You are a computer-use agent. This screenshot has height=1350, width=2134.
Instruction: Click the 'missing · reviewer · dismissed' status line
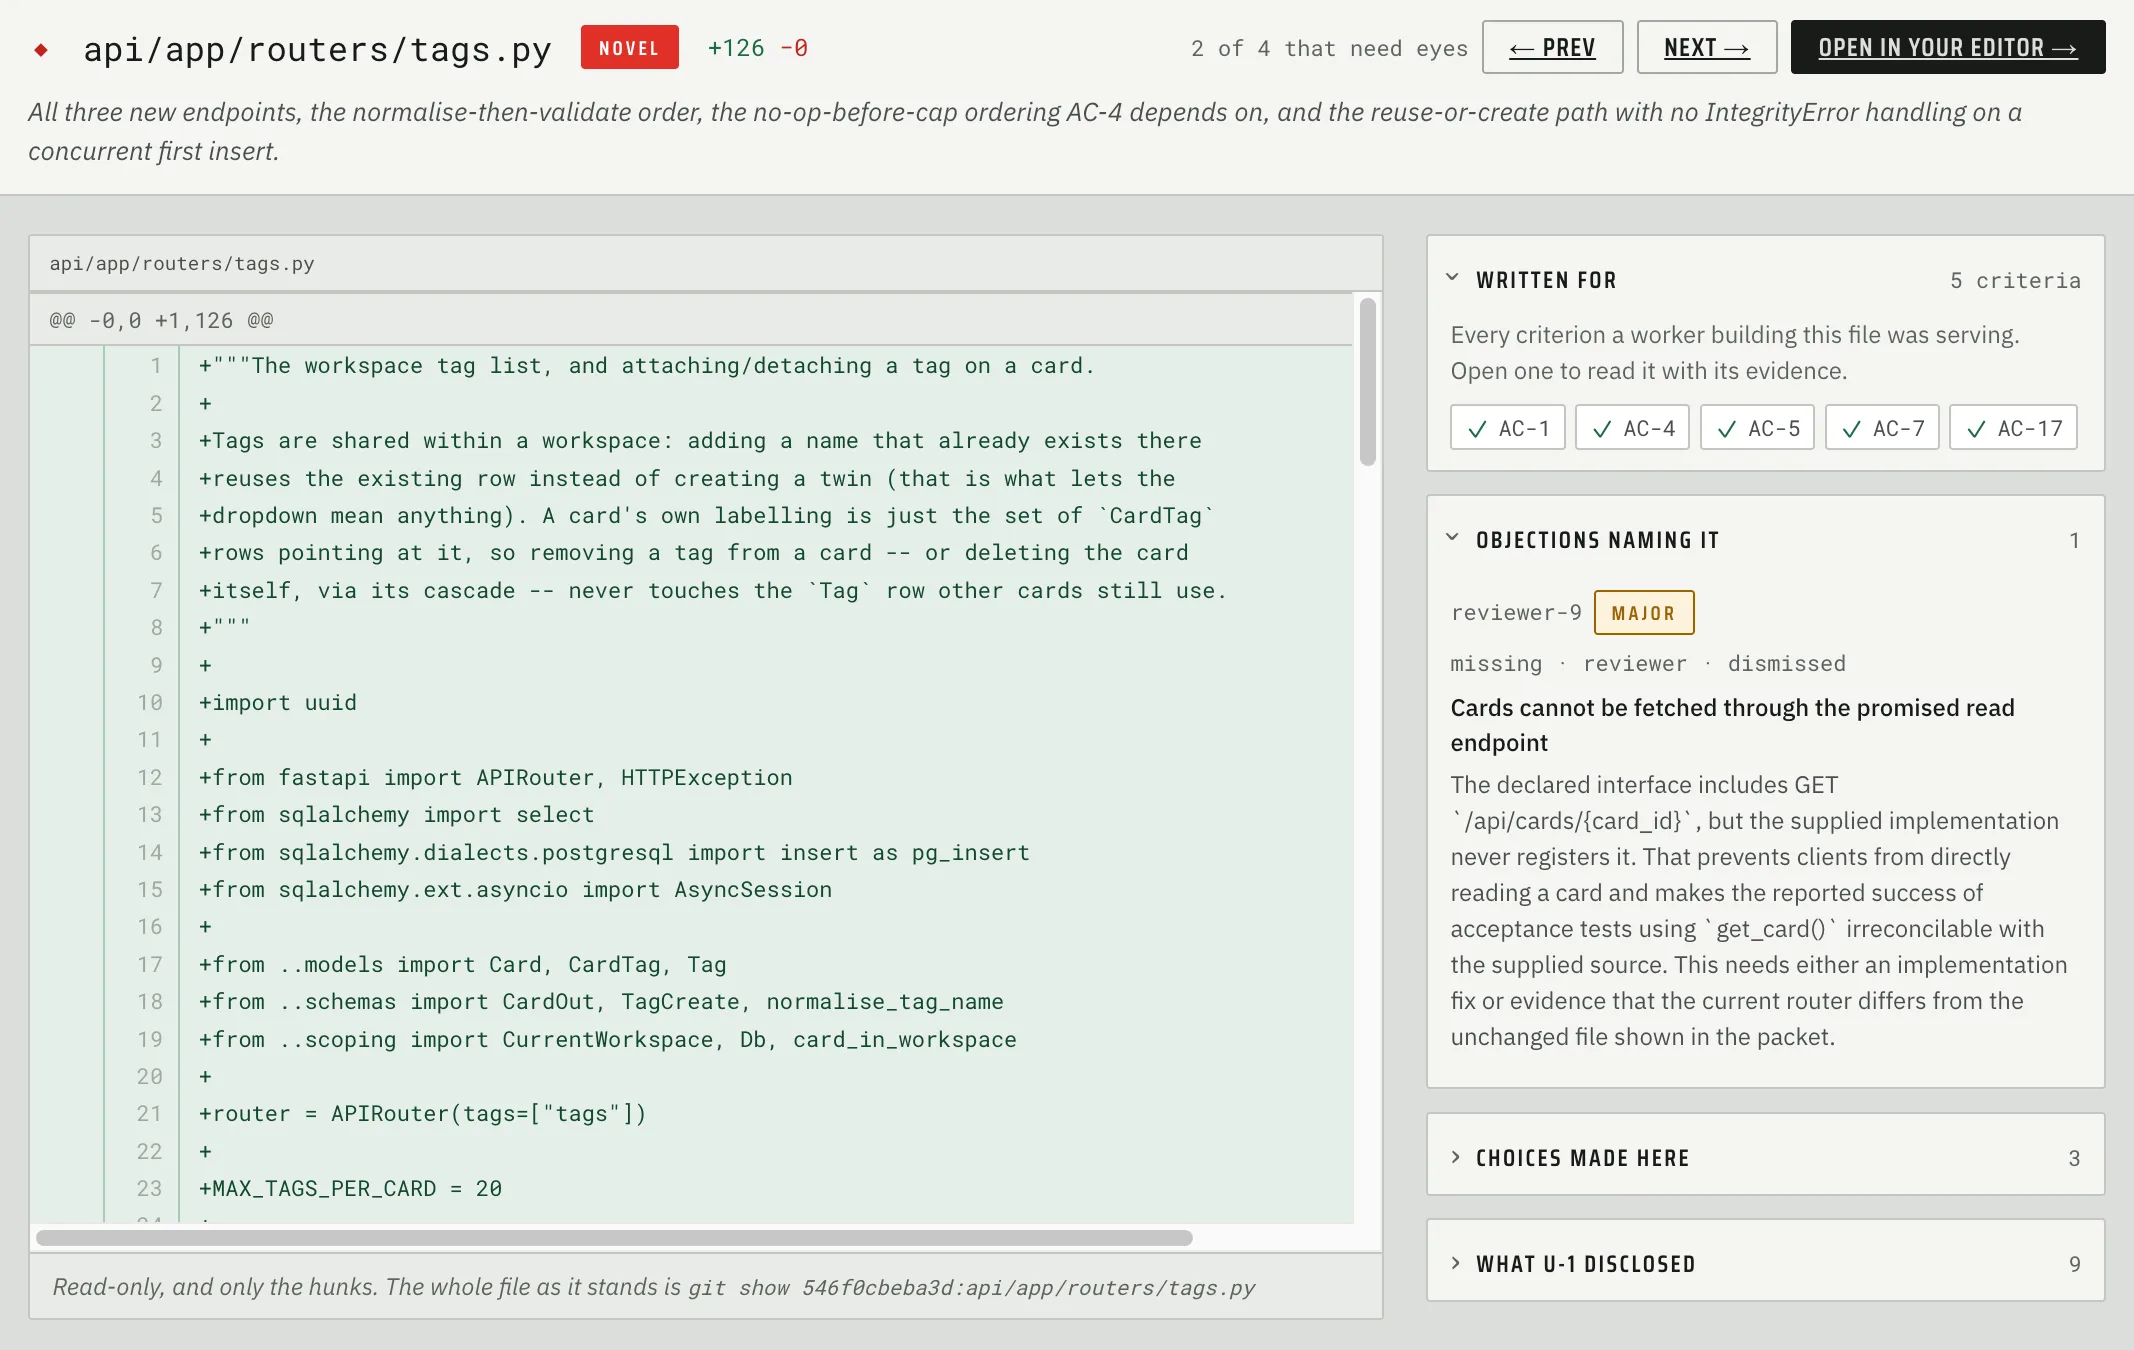(x=1648, y=664)
